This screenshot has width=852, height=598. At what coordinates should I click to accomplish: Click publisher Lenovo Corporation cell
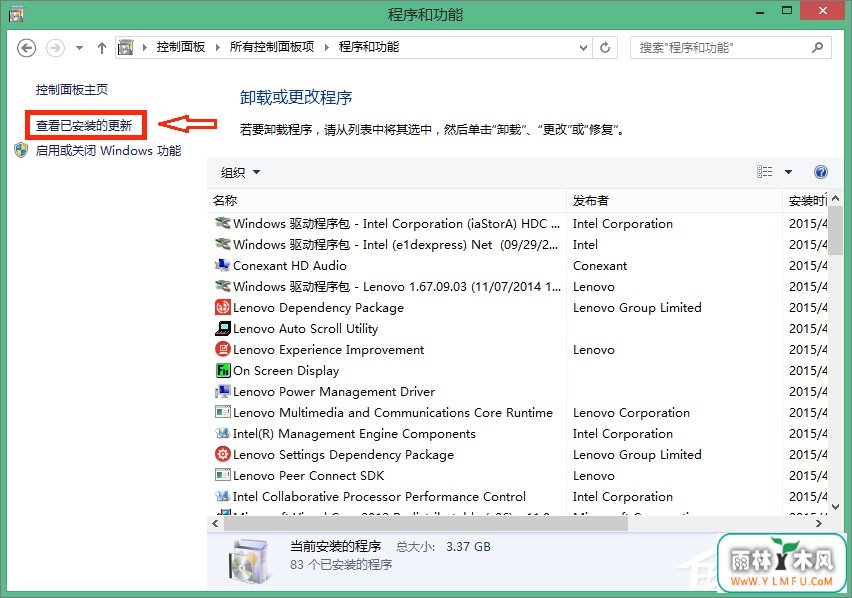[631, 413]
